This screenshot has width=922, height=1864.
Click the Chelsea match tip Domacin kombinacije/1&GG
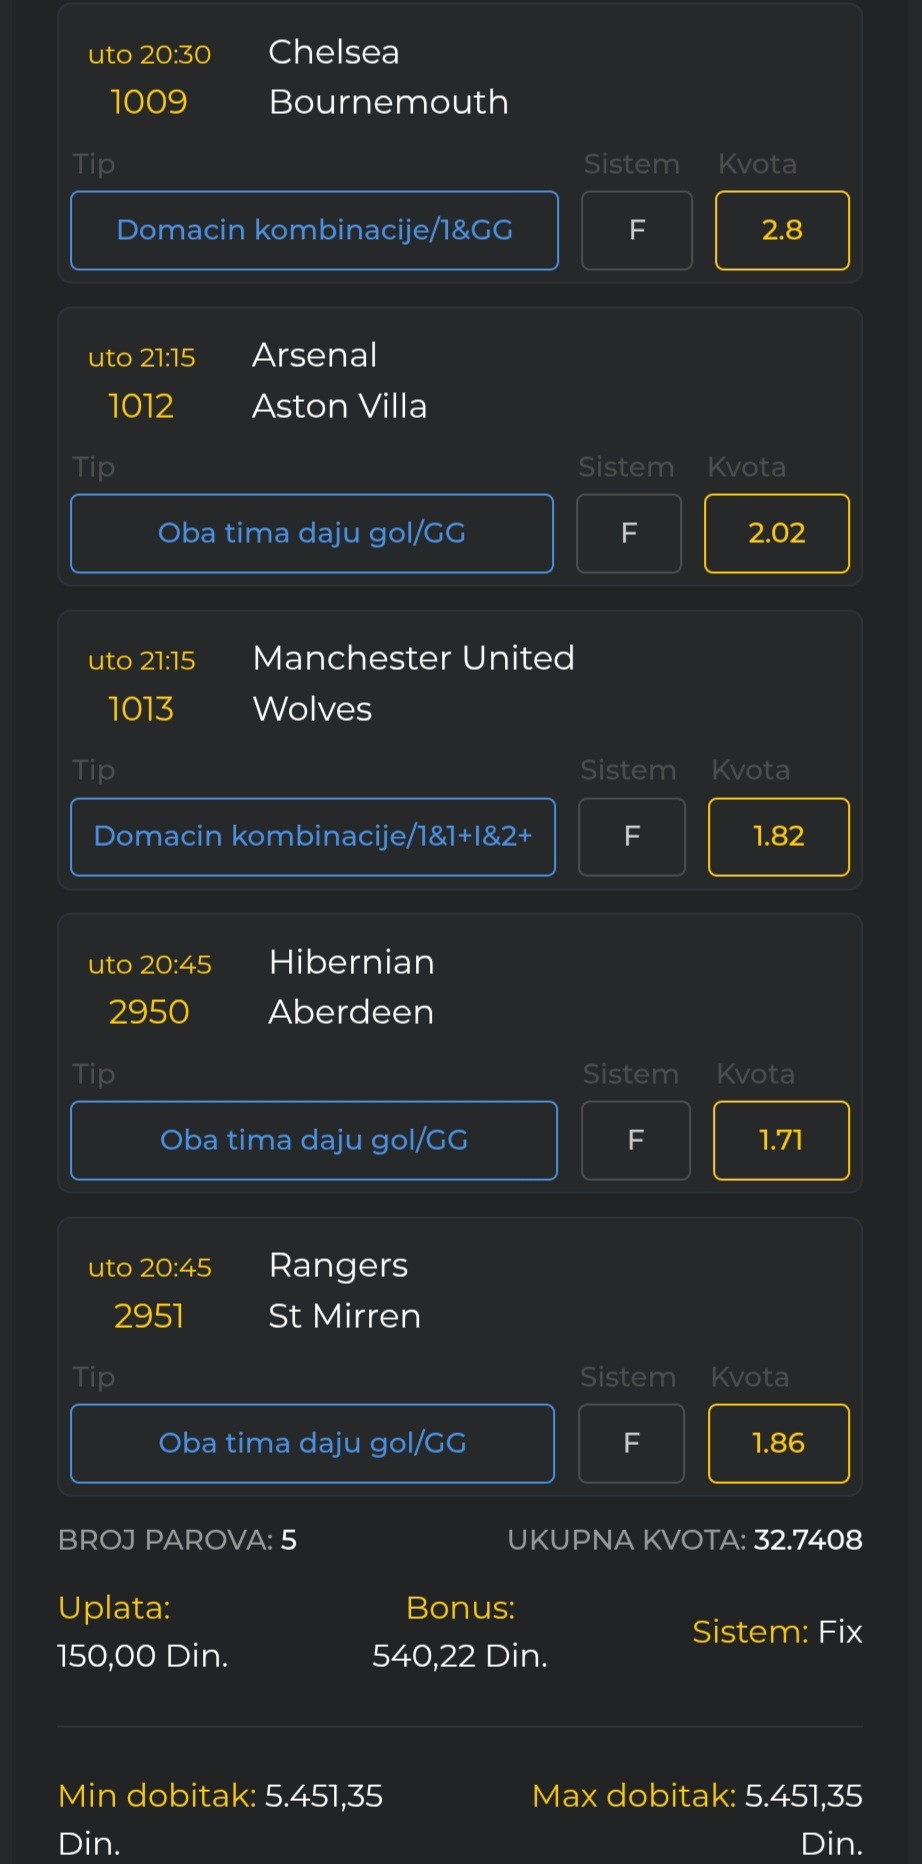click(x=314, y=230)
